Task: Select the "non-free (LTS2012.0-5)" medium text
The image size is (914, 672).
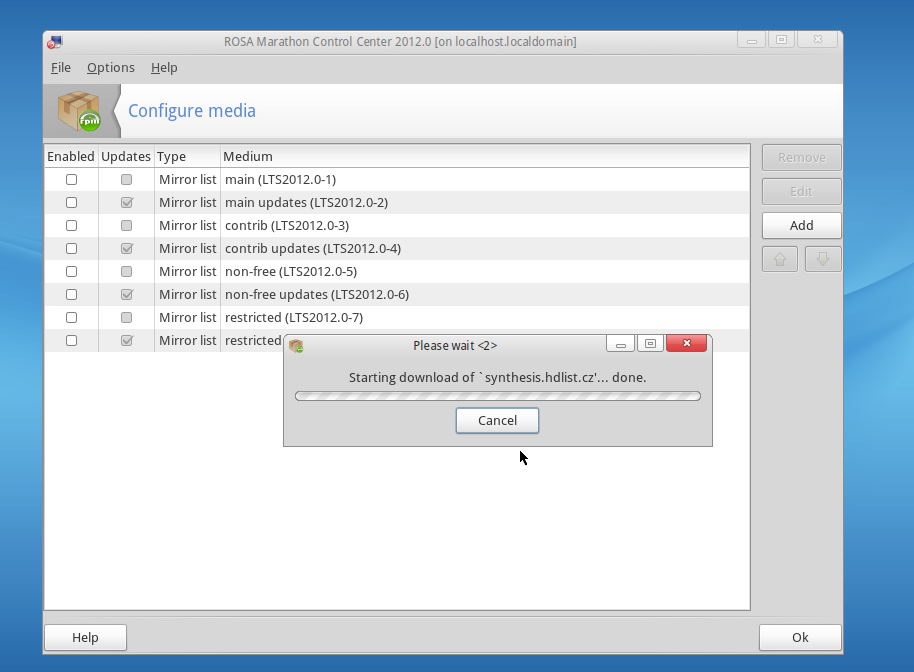Action: [291, 272]
